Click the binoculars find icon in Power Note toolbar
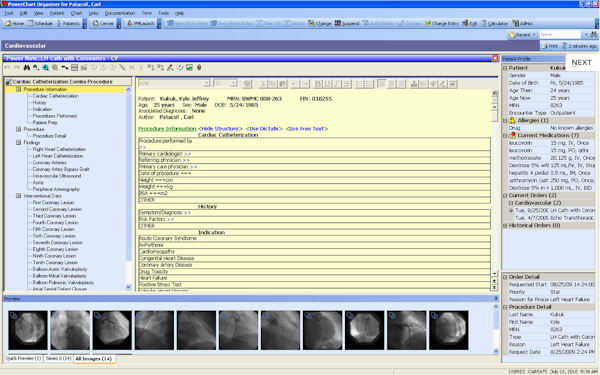600x375 pixels. pyautogui.click(x=26, y=68)
